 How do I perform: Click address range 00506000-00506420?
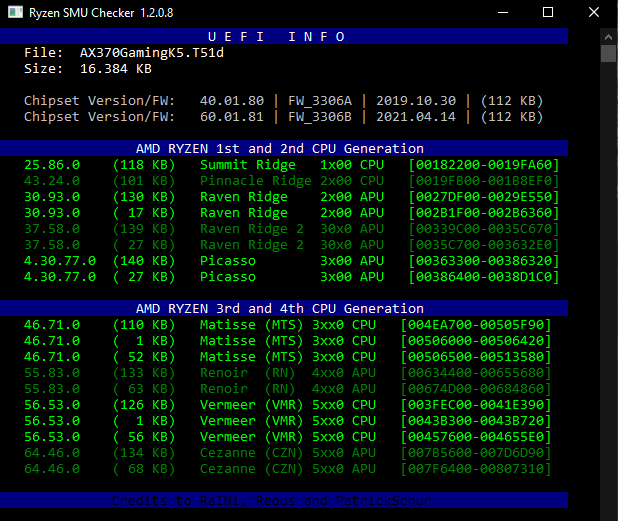tap(476, 341)
